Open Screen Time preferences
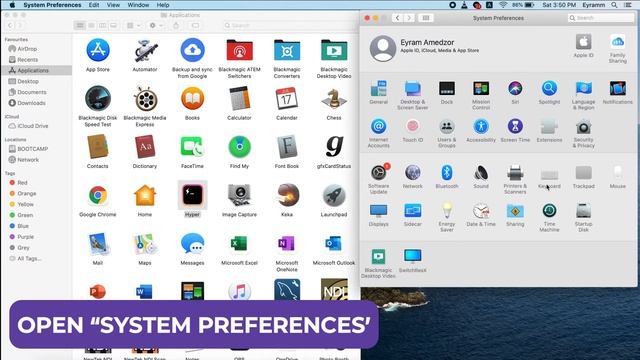The image size is (640, 360). 515,130
